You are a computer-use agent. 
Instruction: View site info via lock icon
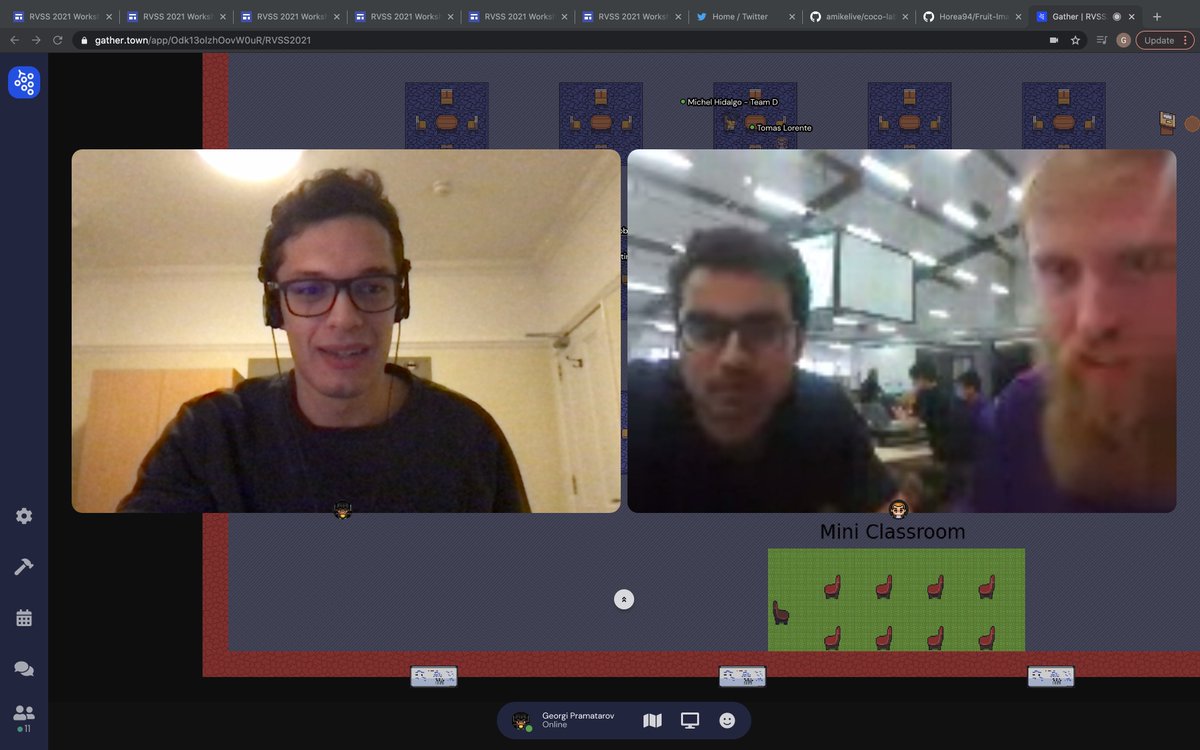86,40
